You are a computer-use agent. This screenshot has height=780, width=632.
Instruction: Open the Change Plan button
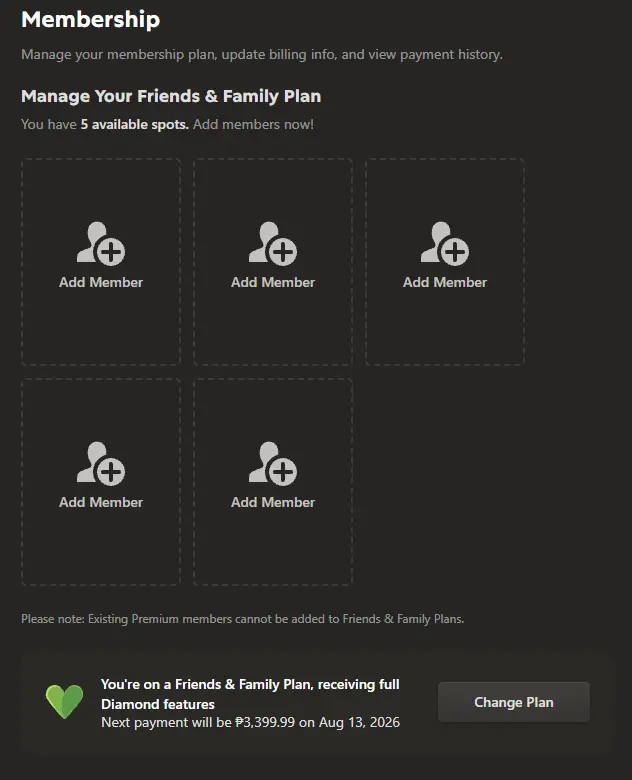point(514,702)
